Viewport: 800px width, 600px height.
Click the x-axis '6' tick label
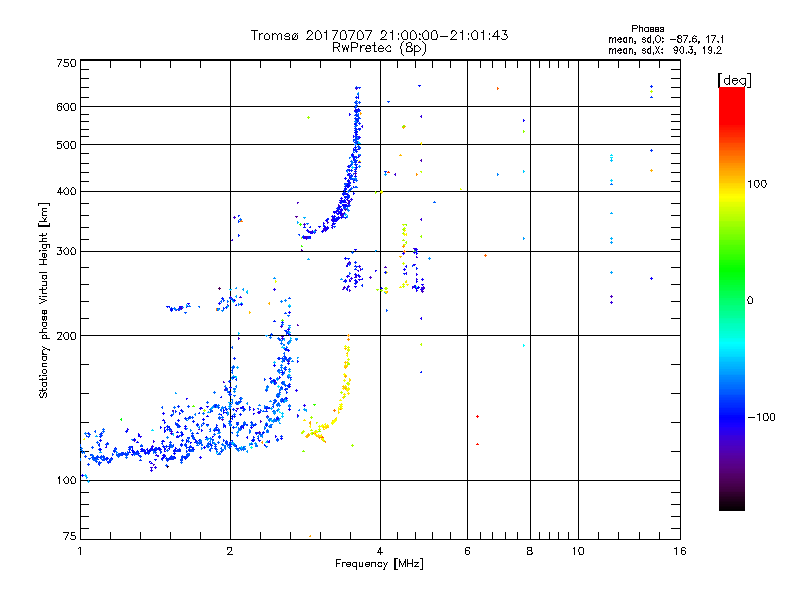(467, 551)
